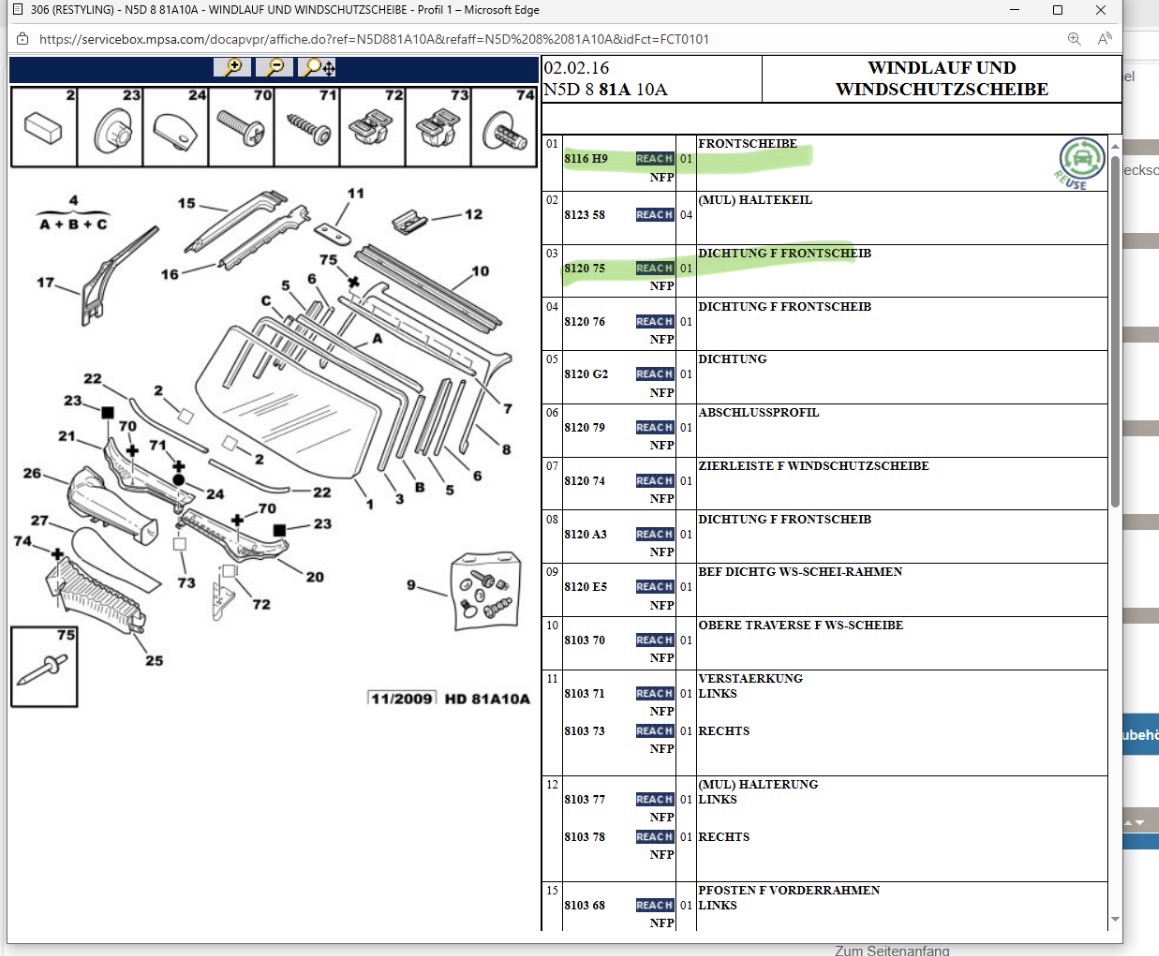Click the URL address bar field

click(x=540, y=39)
